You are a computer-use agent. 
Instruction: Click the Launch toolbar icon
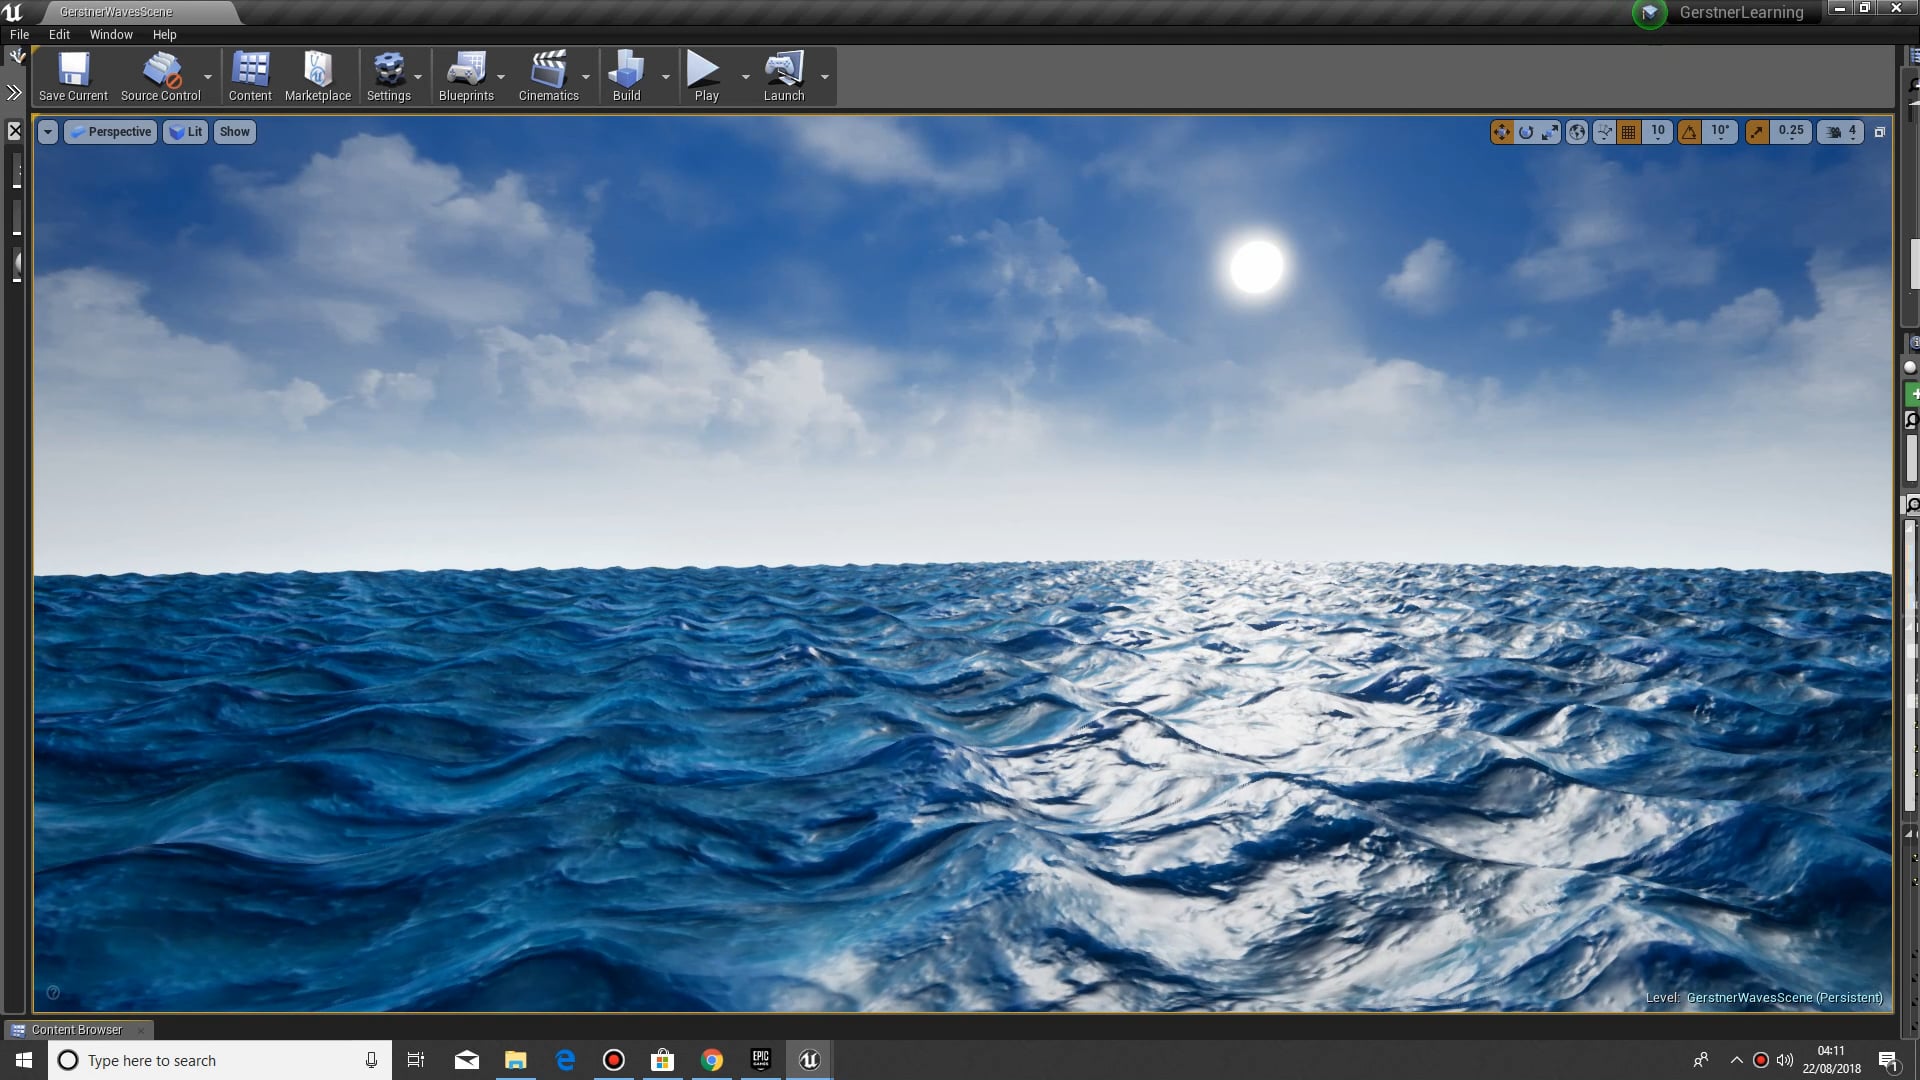pos(784,76)
